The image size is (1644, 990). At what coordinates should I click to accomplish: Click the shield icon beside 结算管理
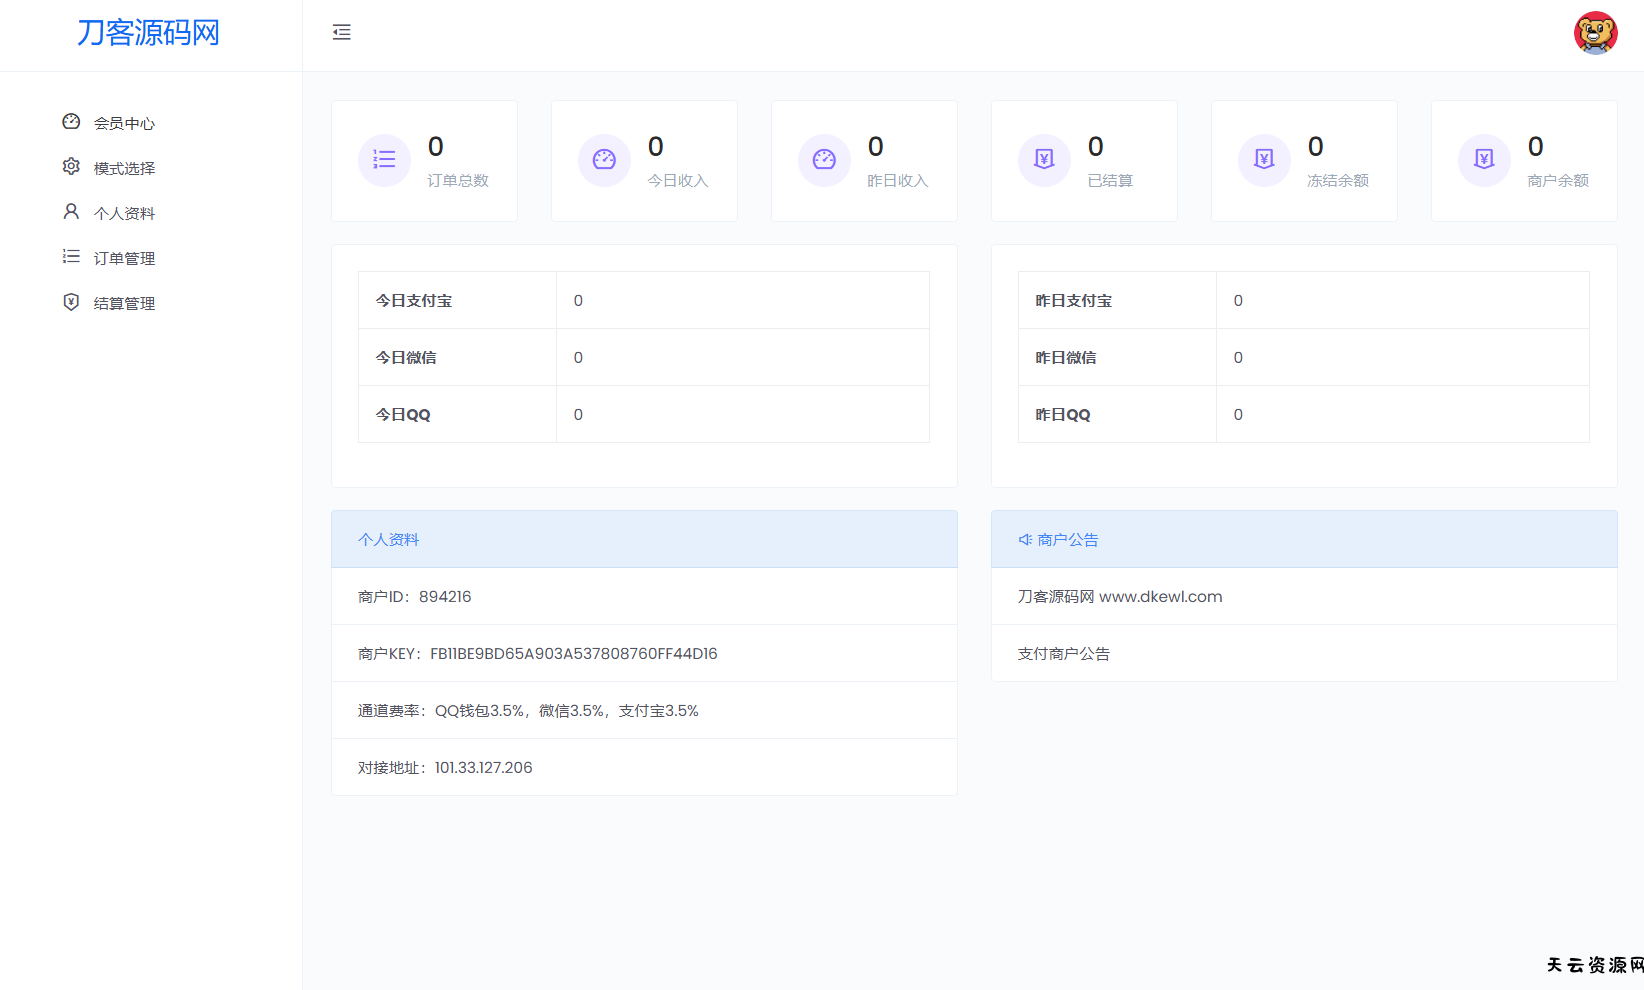click(x=71, y=302)
